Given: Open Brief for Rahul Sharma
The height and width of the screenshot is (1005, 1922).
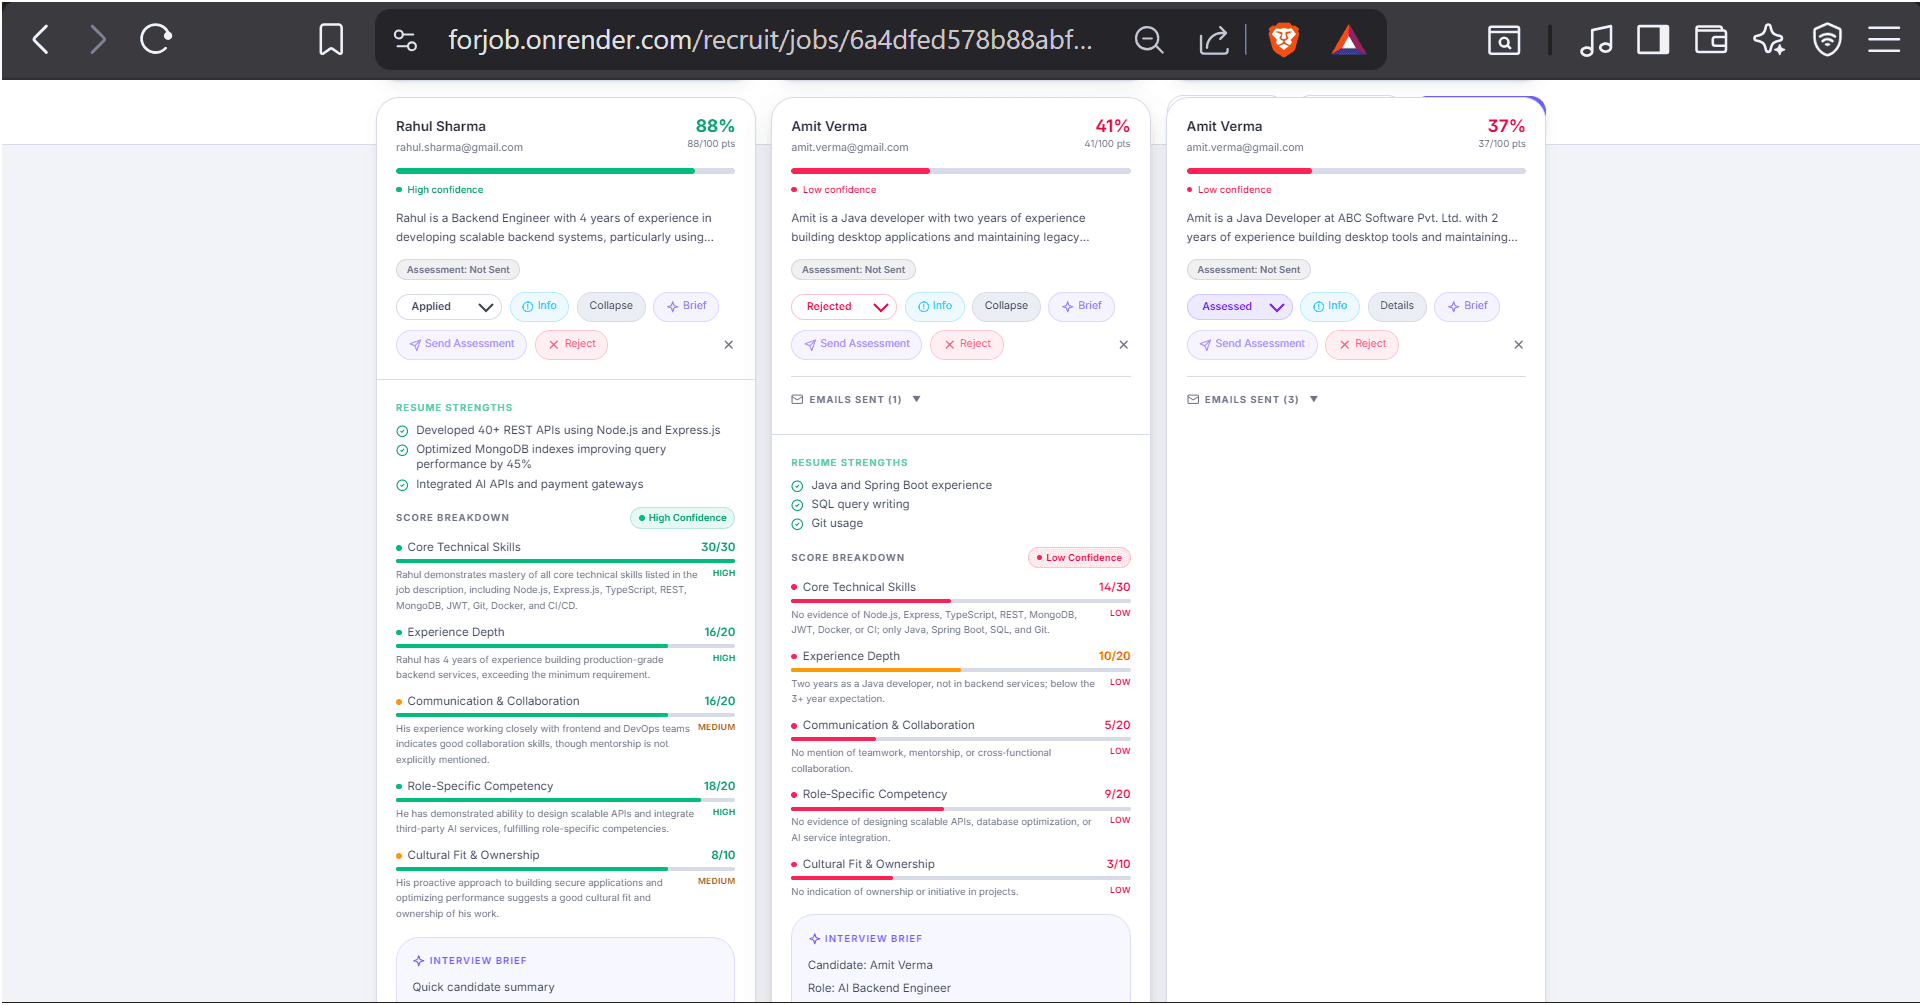Looking at the screenshot, I should click(686, 306).
